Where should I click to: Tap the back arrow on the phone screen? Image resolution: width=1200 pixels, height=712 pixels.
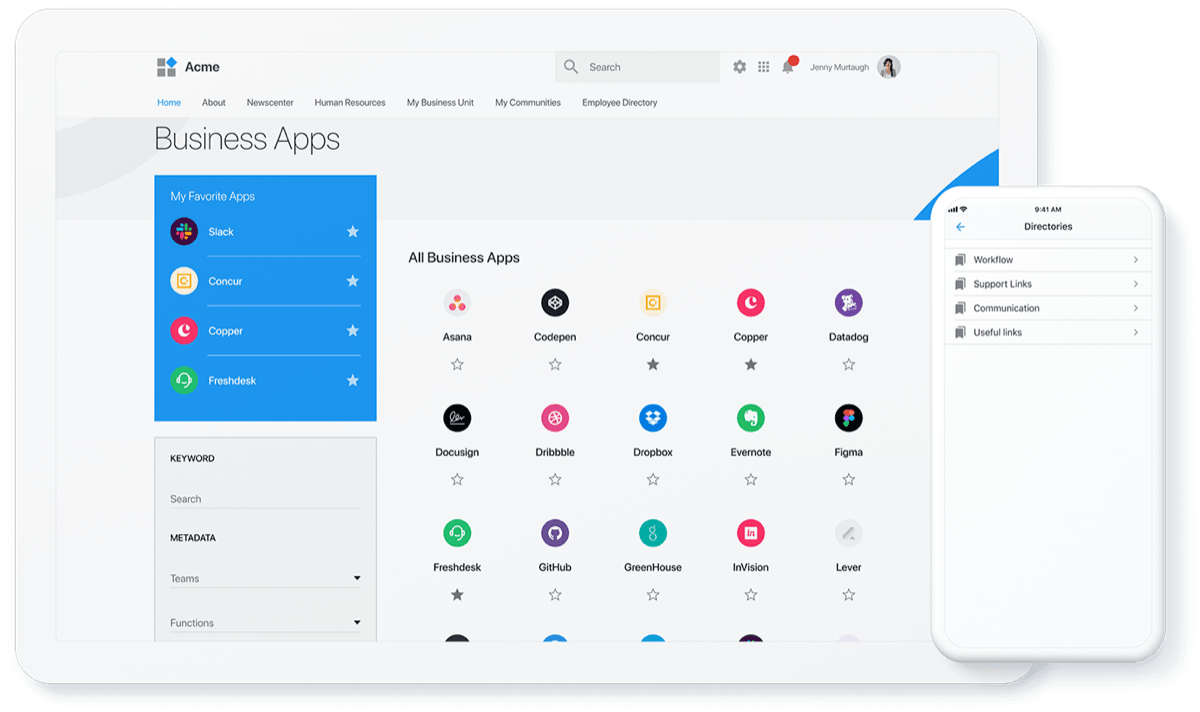(961, 227)
